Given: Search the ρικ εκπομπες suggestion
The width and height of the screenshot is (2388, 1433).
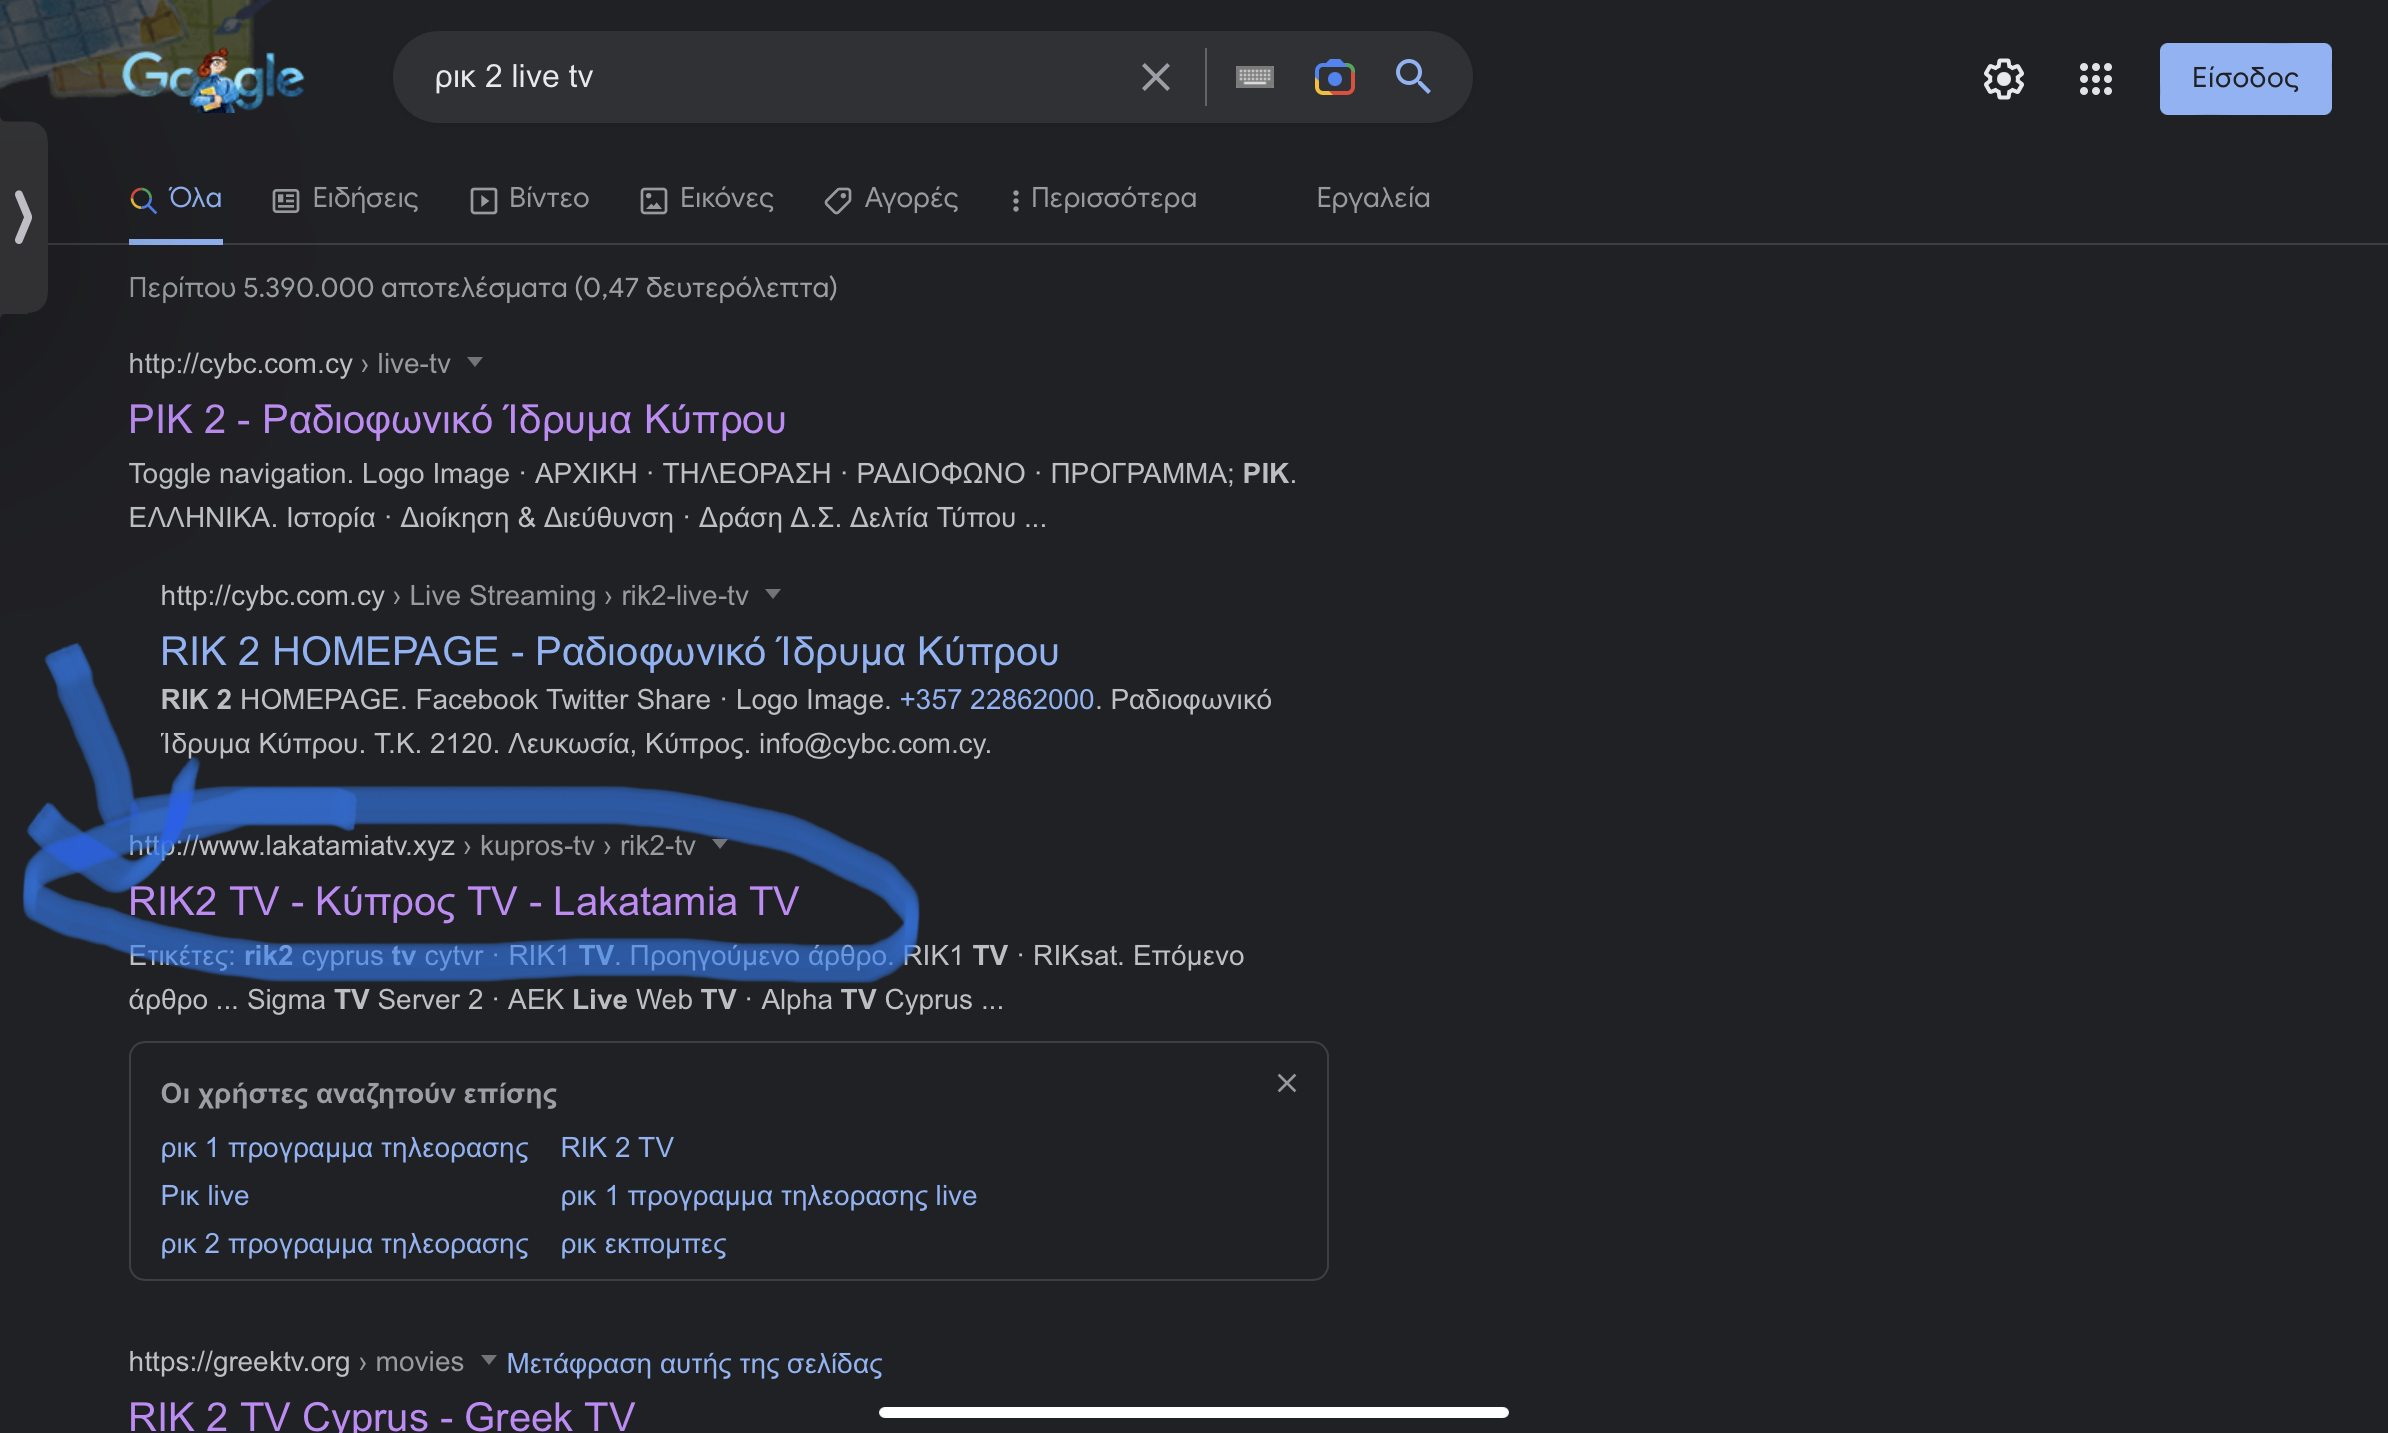Looking at the screenshot, I should point(644,1243).
